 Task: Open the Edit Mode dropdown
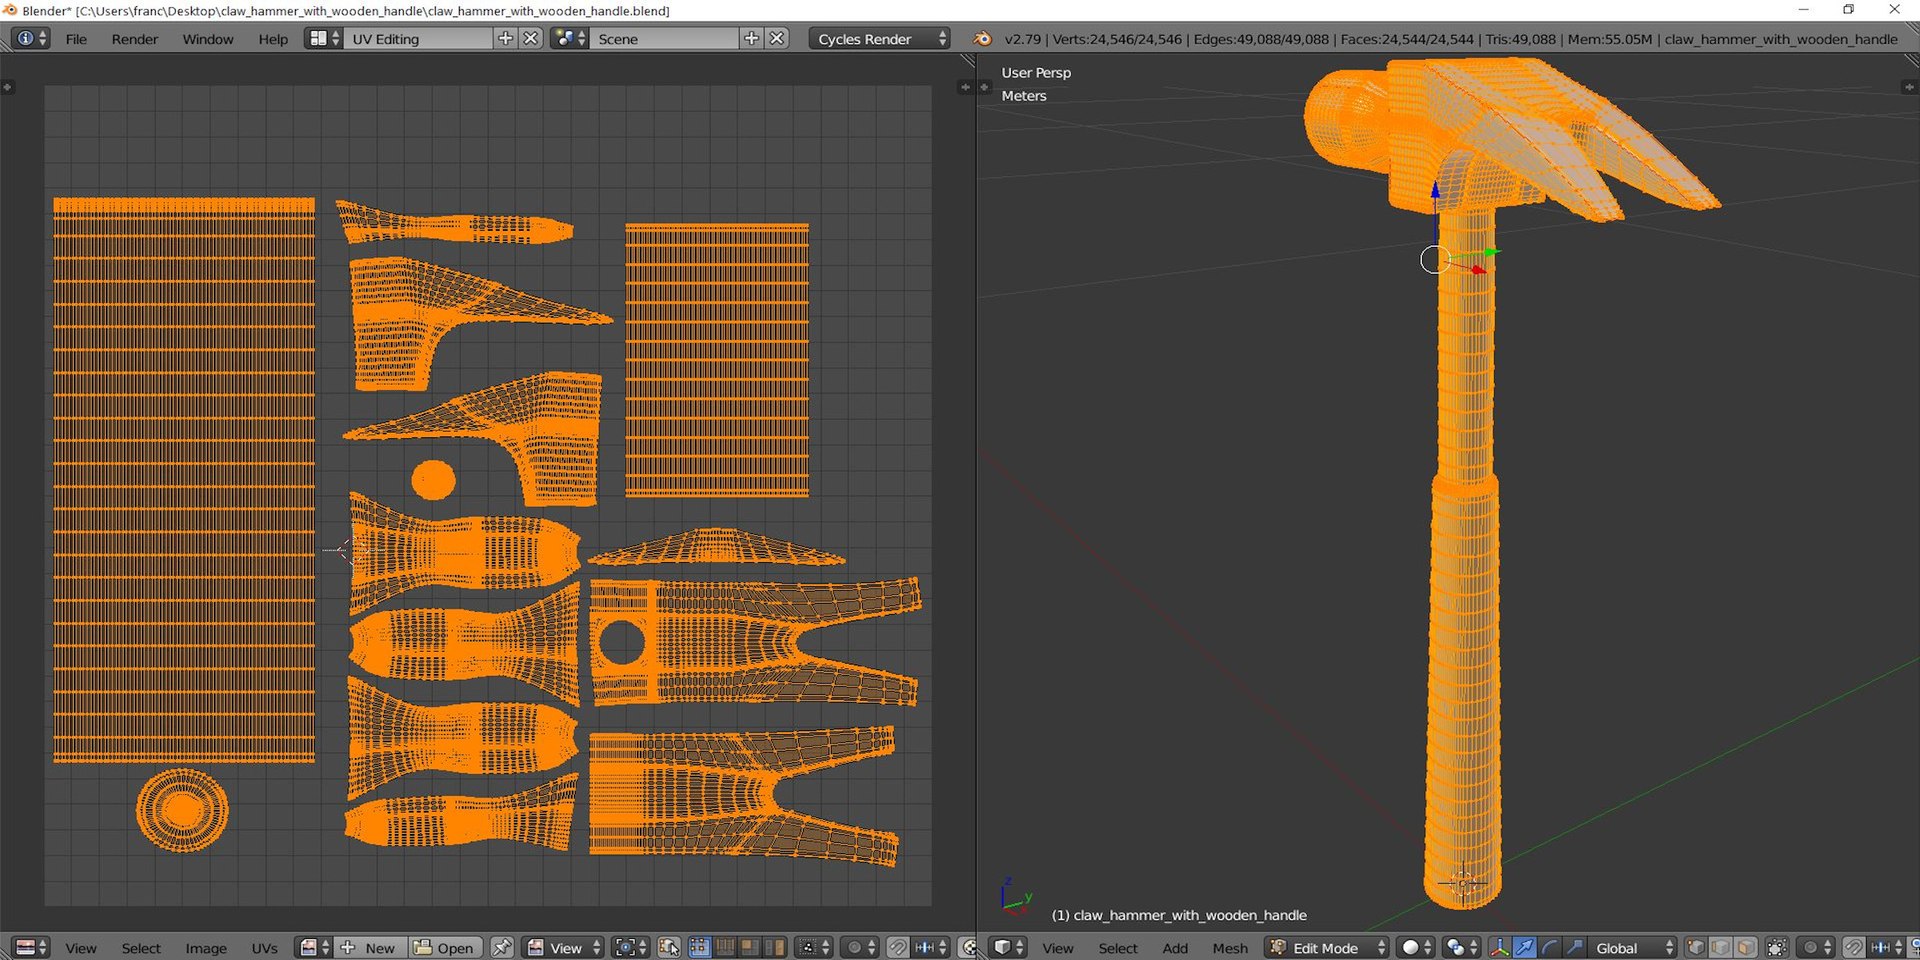coord(1327,947)
